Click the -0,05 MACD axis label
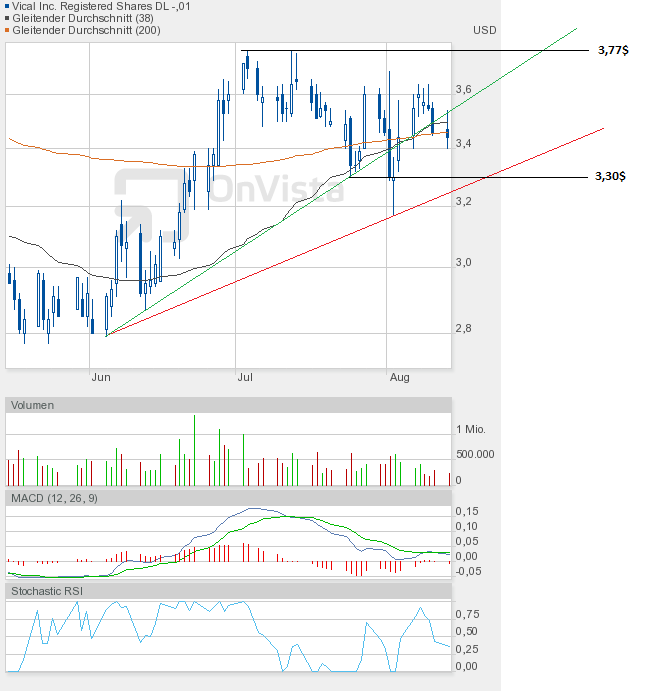Image resolution: width=660 pixels, height=691 pixels. (468, 571)
